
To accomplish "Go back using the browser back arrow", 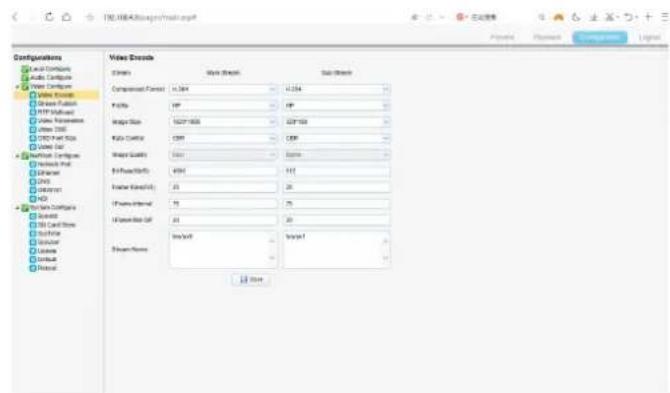I will point(15,17).
